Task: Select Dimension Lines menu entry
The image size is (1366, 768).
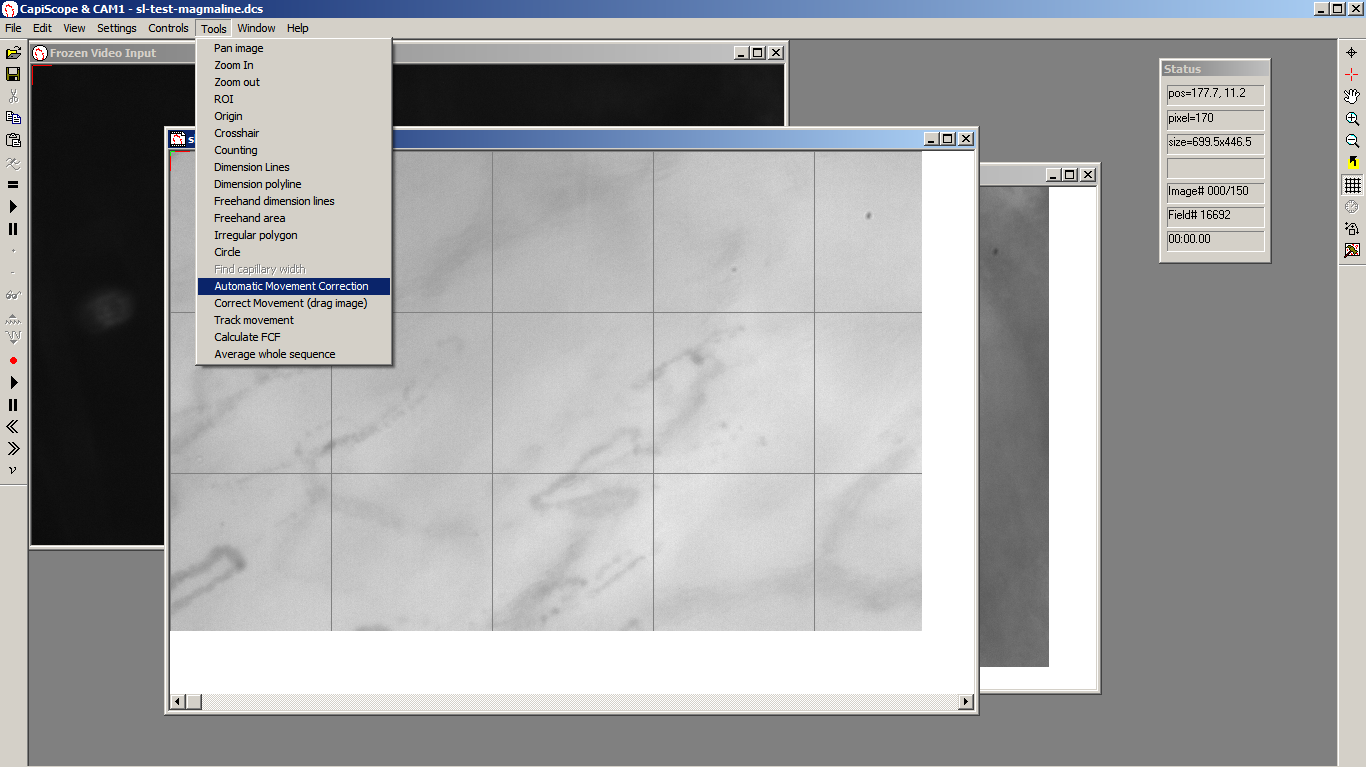Action: point(293,167)
